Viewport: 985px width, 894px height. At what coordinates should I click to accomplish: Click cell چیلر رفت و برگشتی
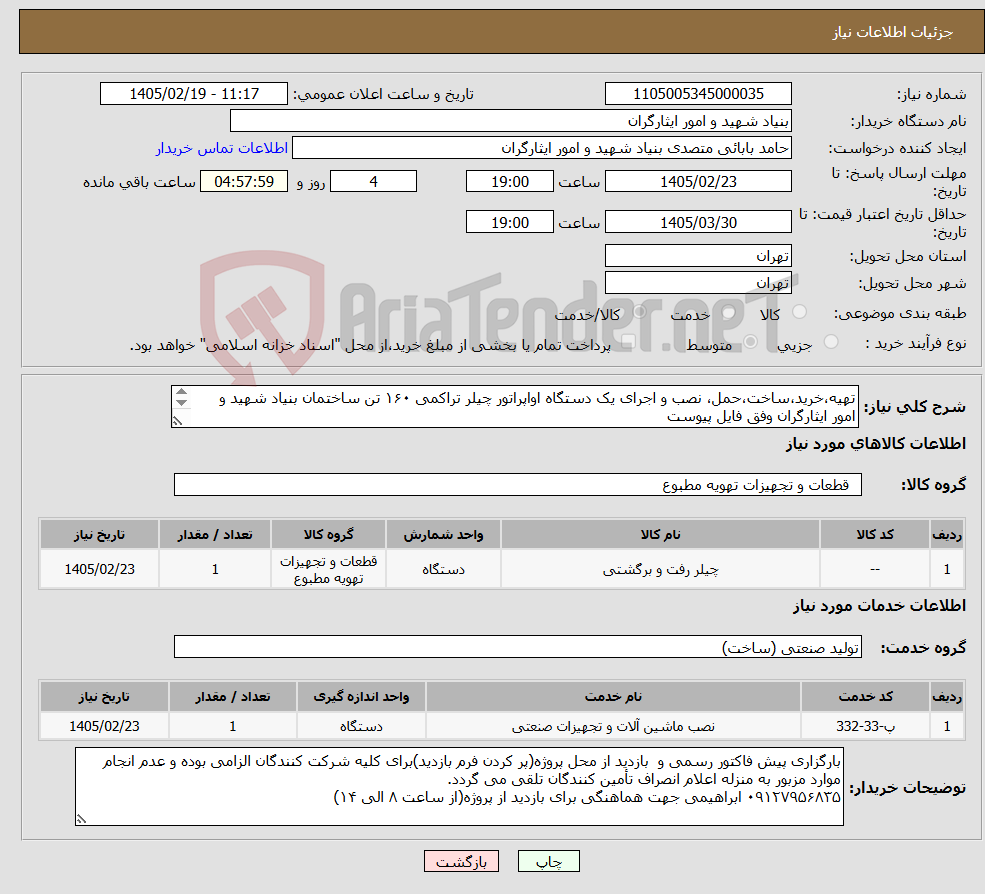coord(660,569)
